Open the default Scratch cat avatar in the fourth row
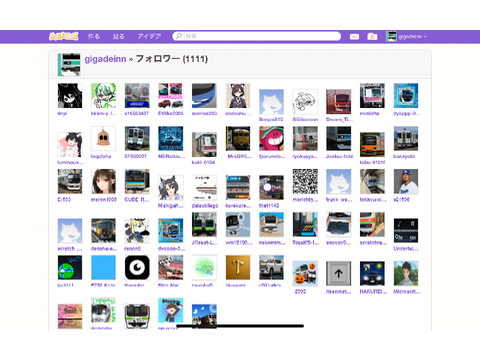The width and height of the screenshot is (480, 360). point(70,231)
